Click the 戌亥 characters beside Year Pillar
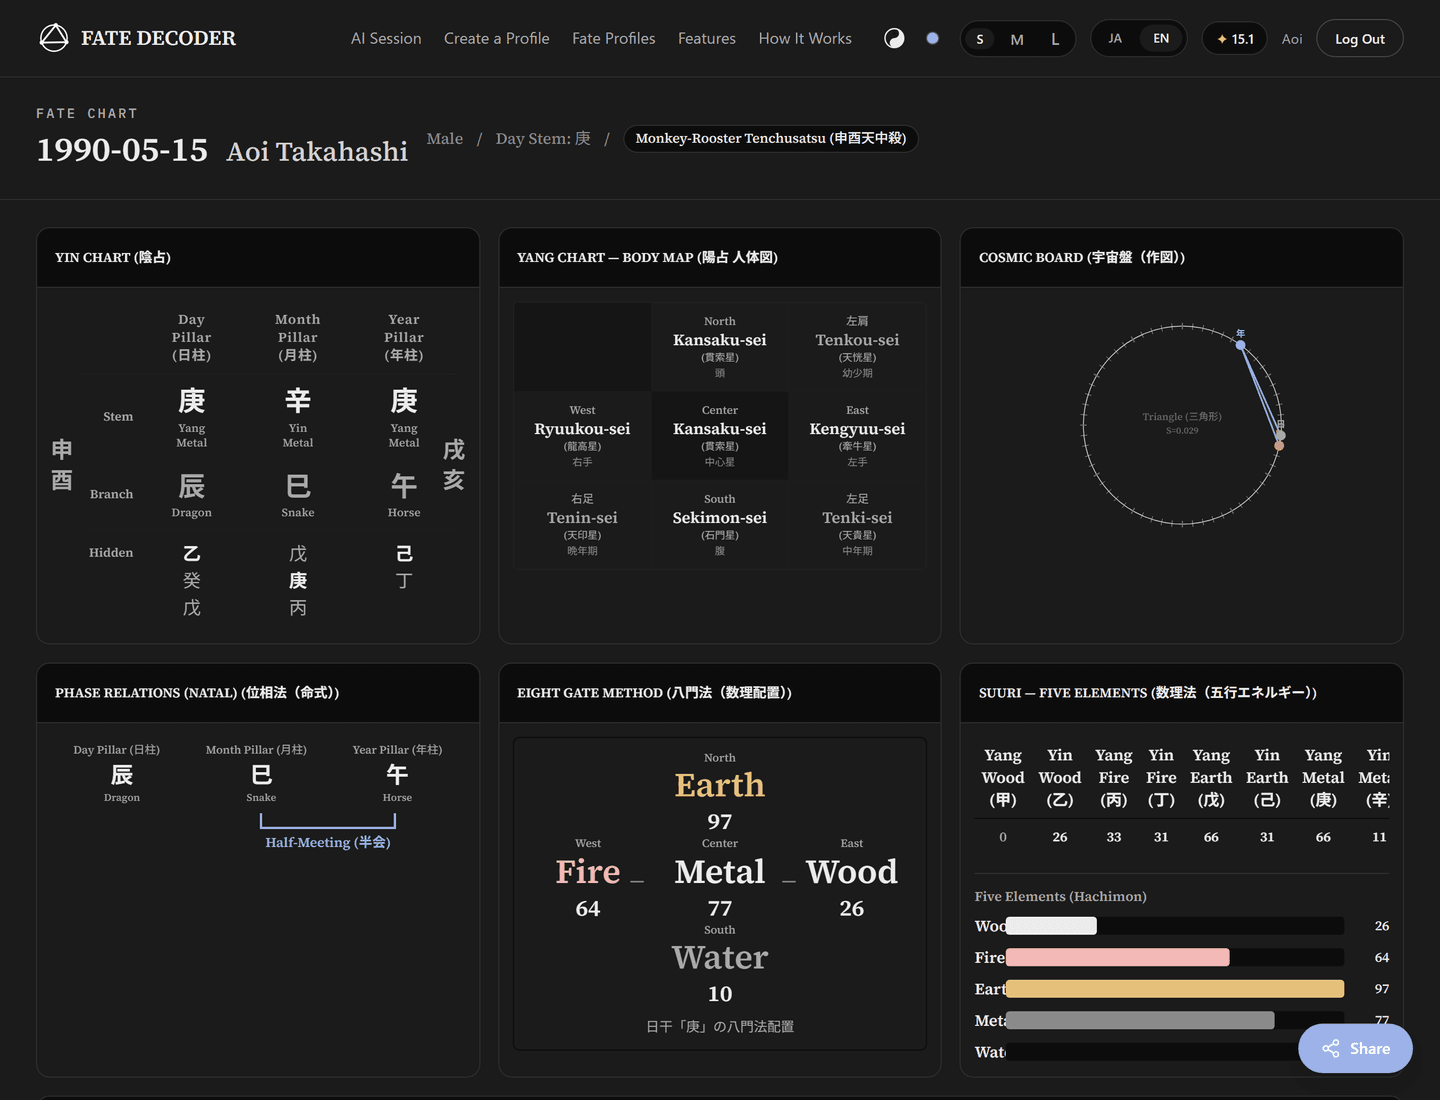Image resolution: width=1440 pixels, height=1100 pixels. coord(454,465)
